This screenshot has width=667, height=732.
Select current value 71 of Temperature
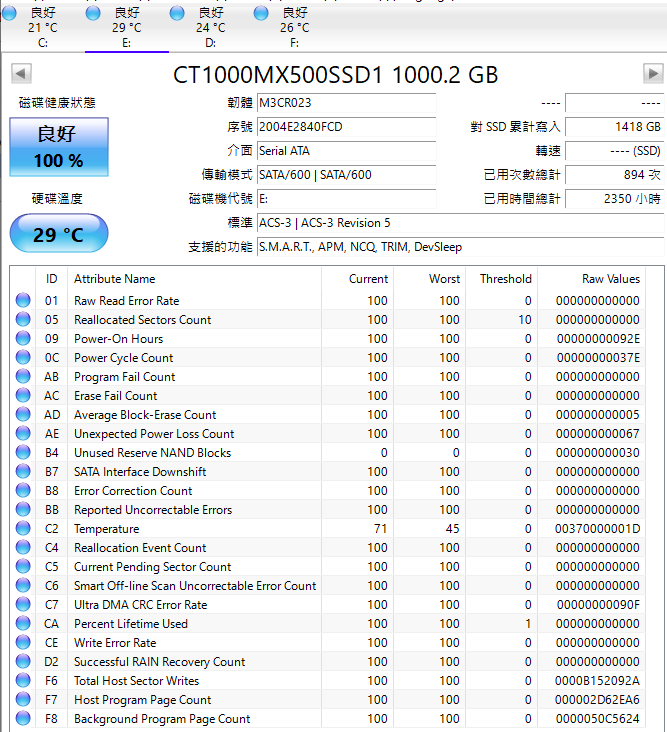tap(380, 529)
